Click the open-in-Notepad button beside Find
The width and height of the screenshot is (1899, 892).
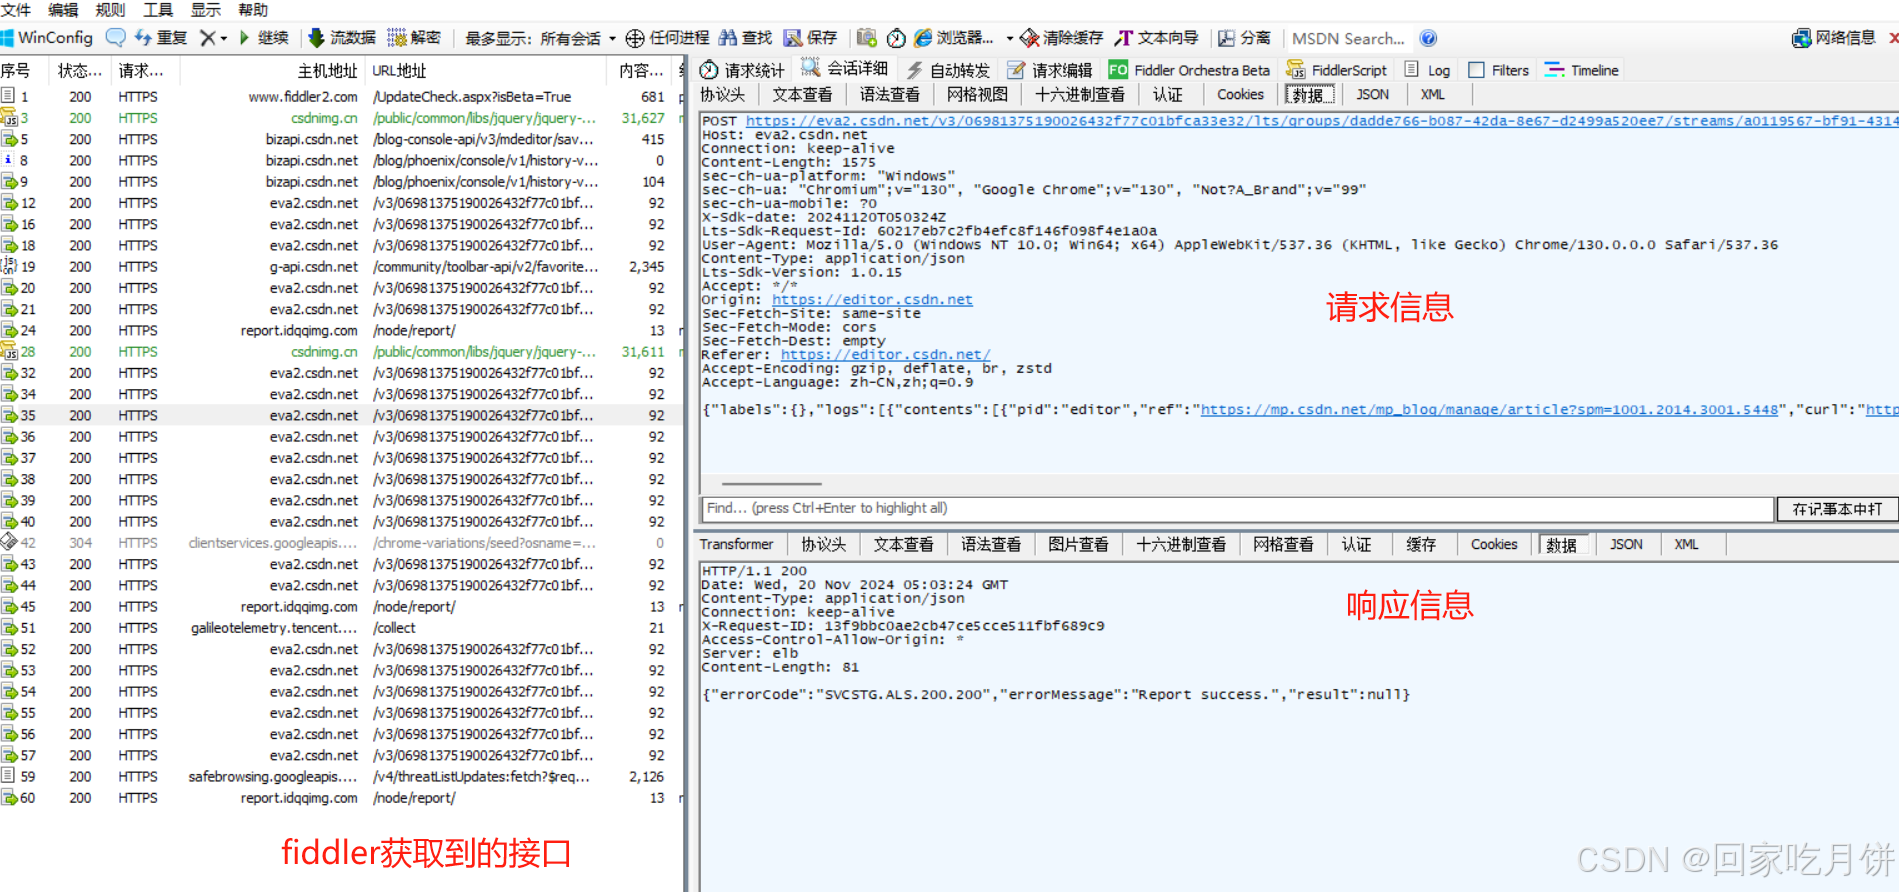click(1837, 509)
